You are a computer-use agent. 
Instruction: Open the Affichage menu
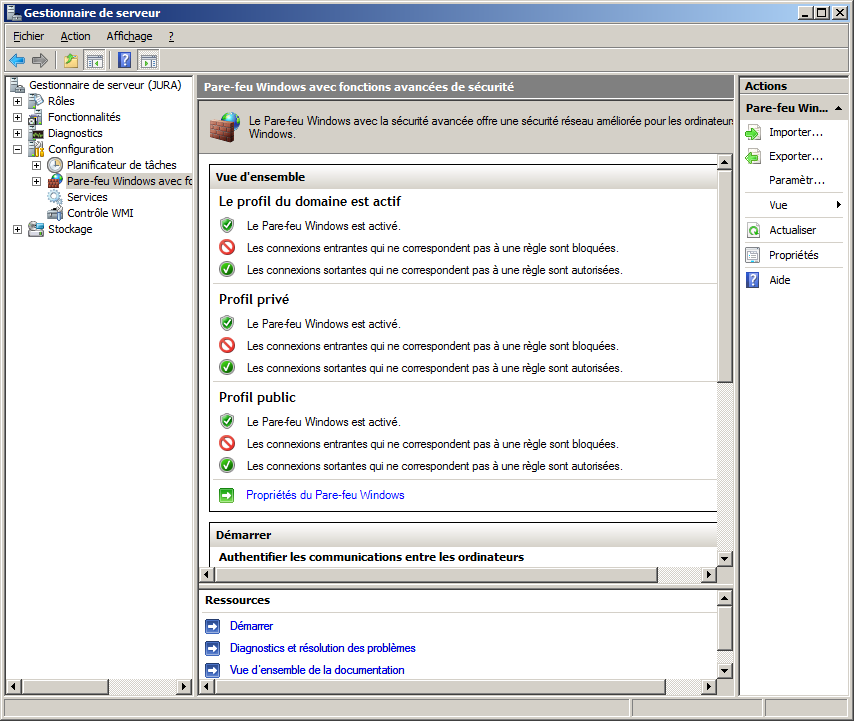click(x=129, y=36)
